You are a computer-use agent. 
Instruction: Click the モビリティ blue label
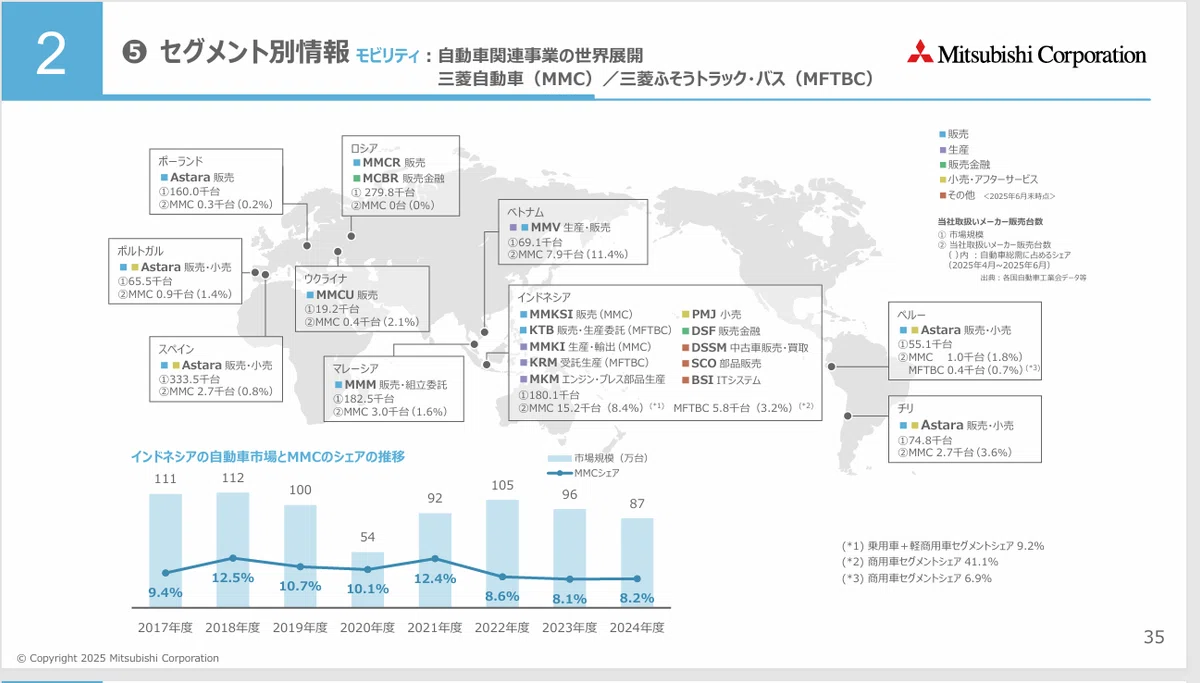[x=387, y=56]
